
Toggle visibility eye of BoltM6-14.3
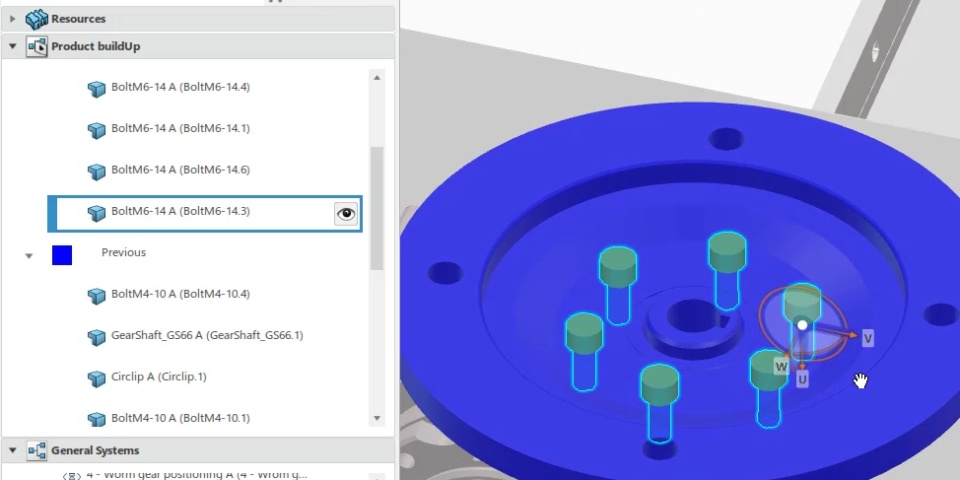[x=346, y=214]
